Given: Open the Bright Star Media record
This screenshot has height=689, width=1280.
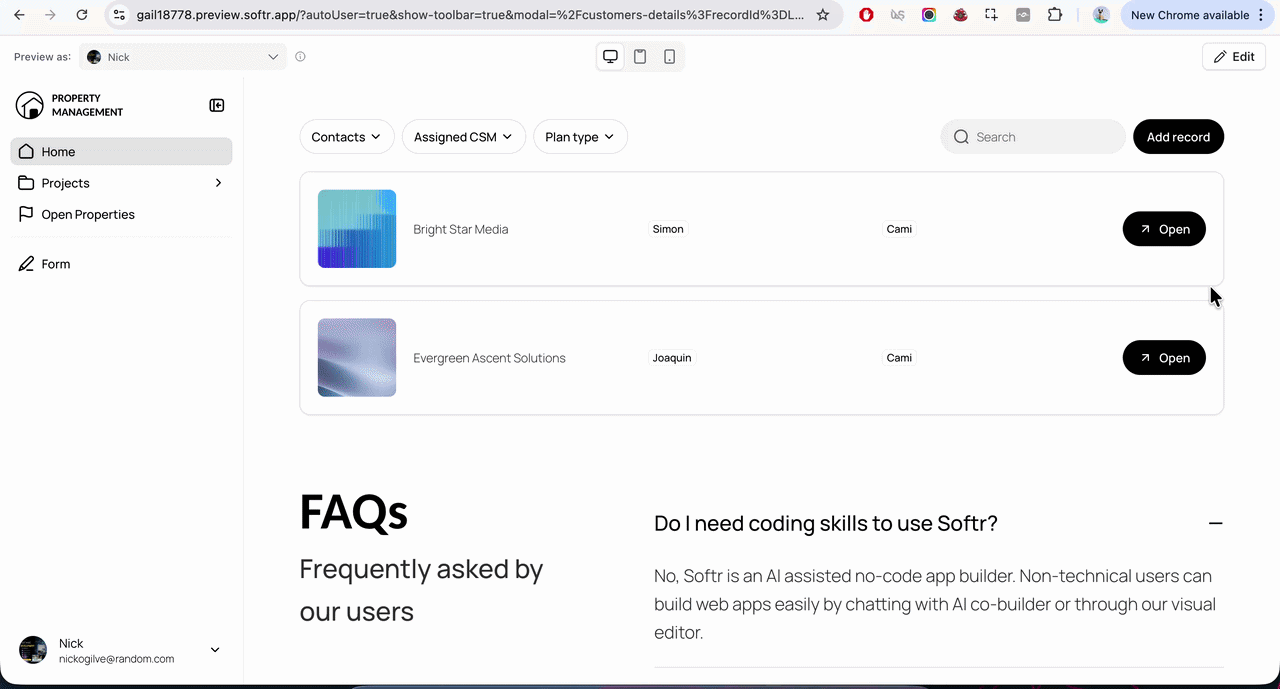Looking at the screenshot, I should 1164,229.
